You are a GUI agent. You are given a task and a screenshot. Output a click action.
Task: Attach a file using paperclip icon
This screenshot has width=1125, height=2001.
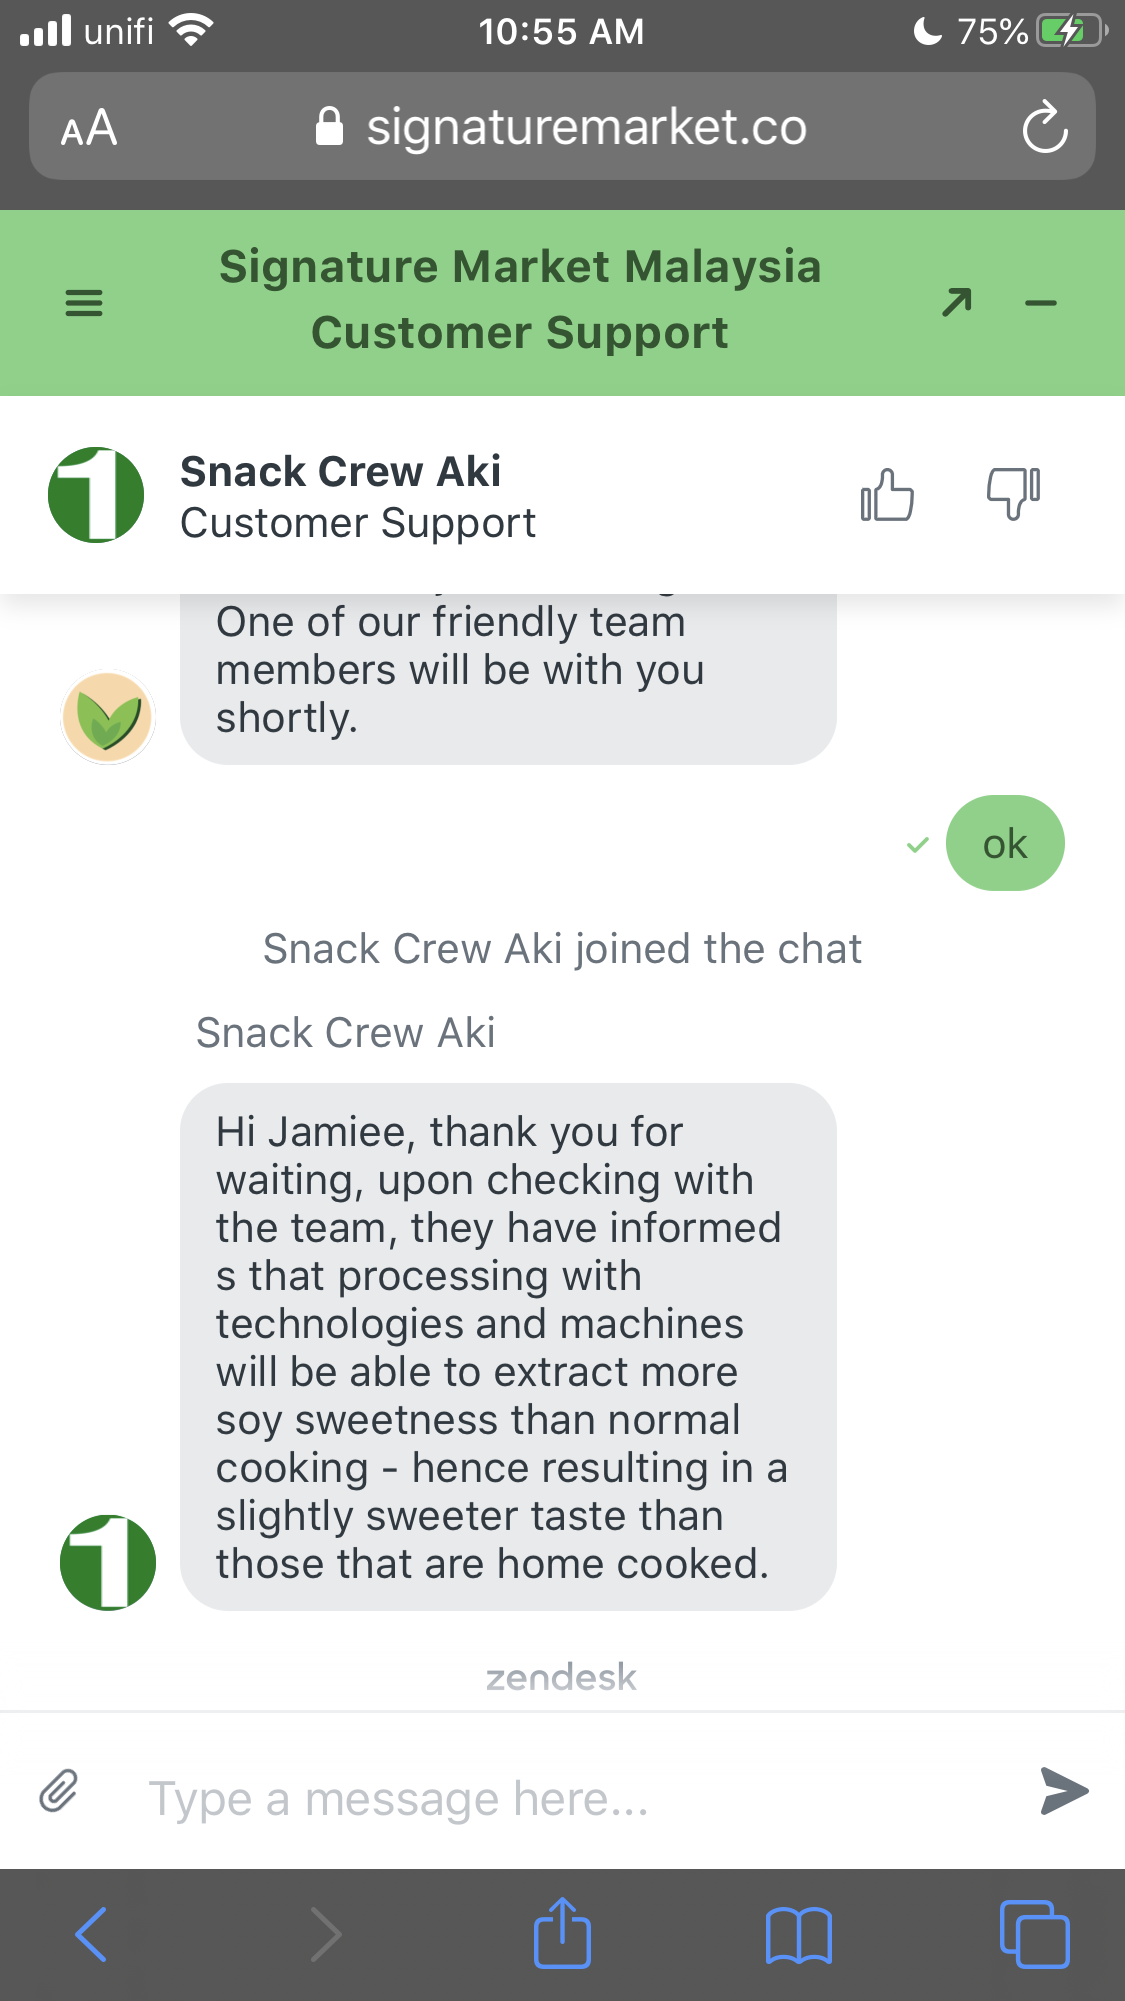59,1790
